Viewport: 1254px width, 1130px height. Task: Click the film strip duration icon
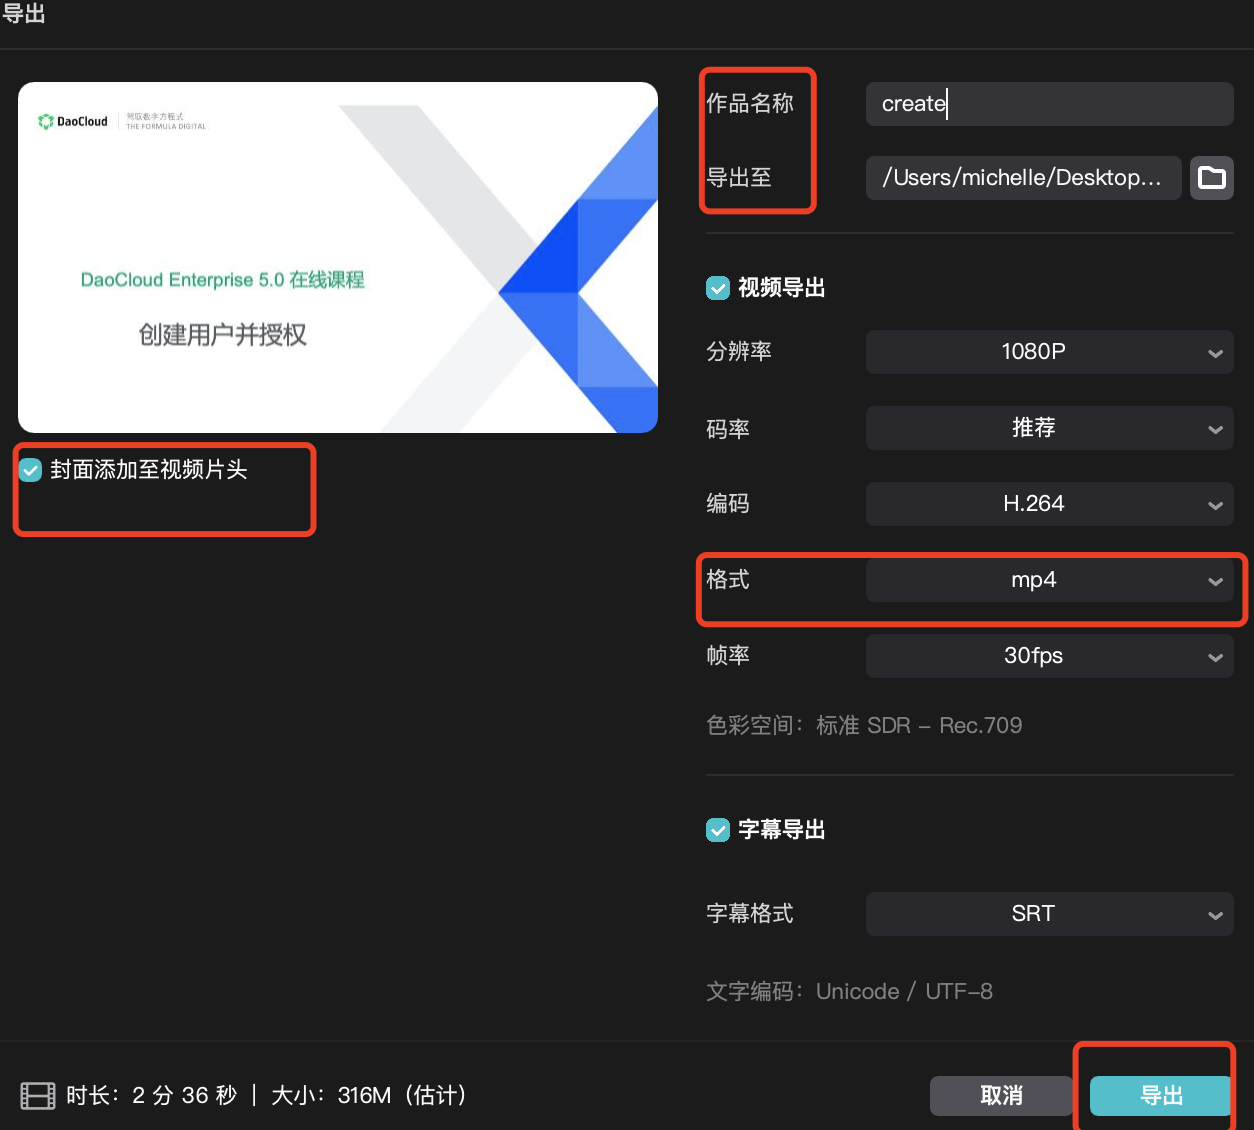tap(38, 1096)
